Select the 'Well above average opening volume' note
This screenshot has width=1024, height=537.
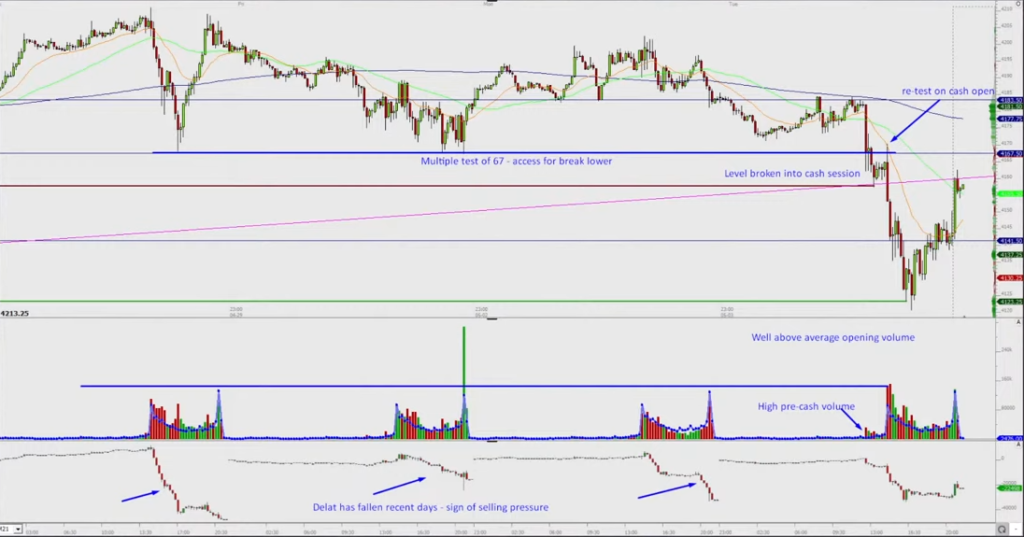pos(832,338)
